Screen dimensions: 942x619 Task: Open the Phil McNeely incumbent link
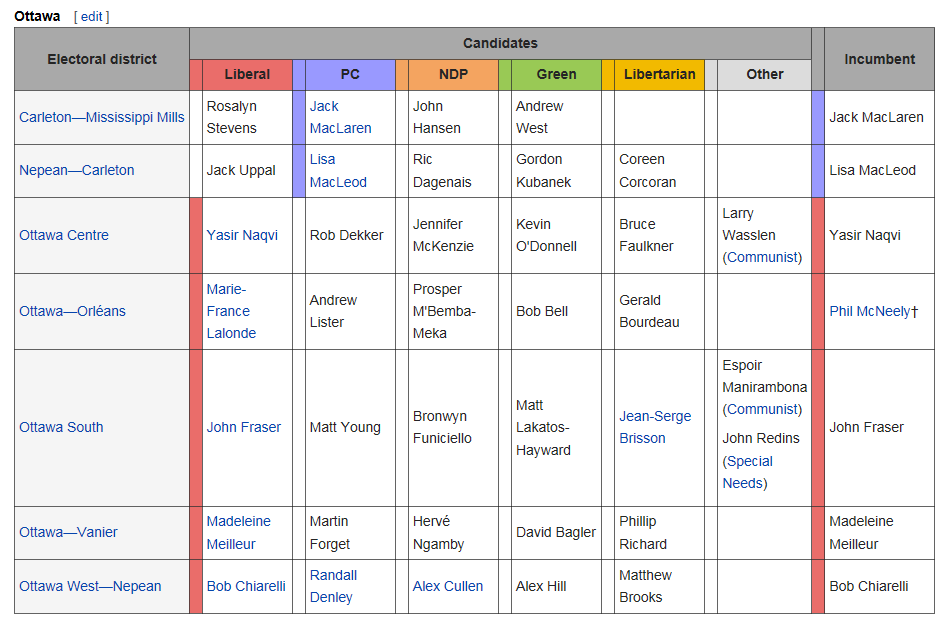point(869,311)
